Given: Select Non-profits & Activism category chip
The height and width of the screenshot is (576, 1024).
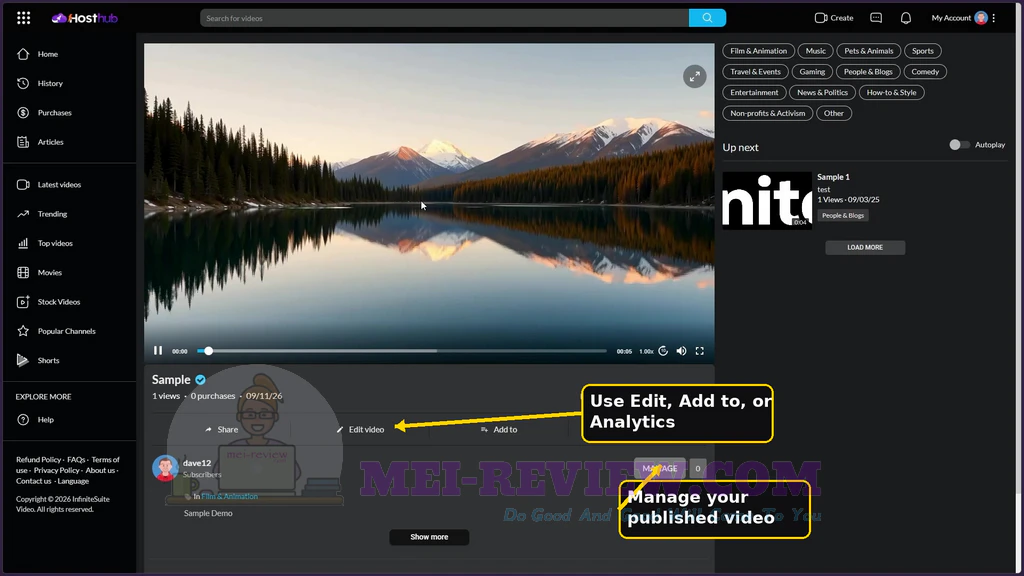Looking at the screenshot, I should 767,114.
